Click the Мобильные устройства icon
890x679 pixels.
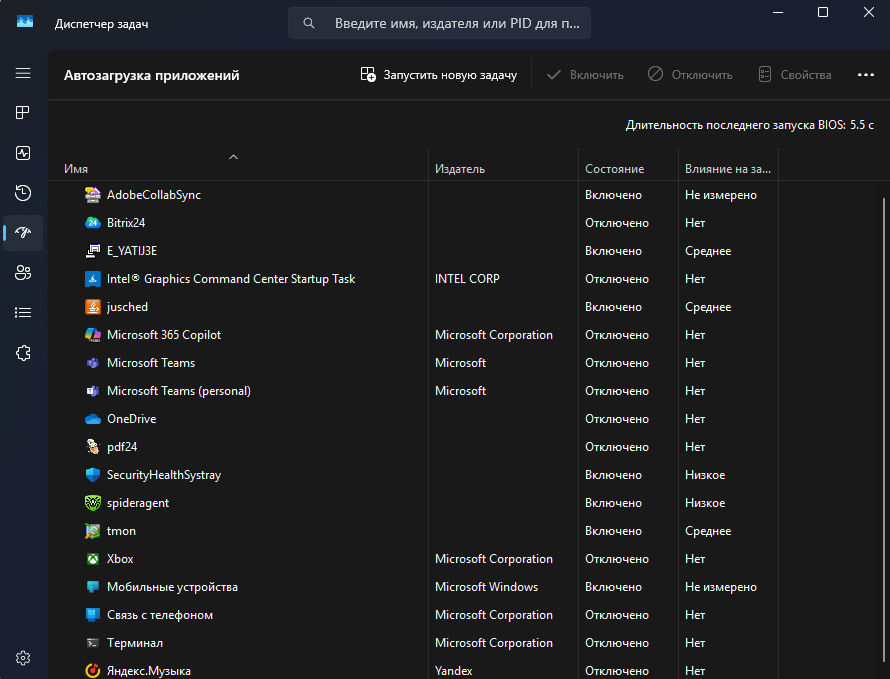pos(93,587)
